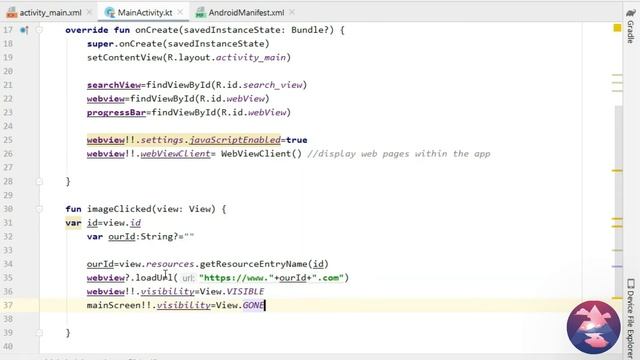Click the manifest file icon on AndroidManifest.xml tab
Image resolution: width=640 pixels, height=360 pixels.
200,13
